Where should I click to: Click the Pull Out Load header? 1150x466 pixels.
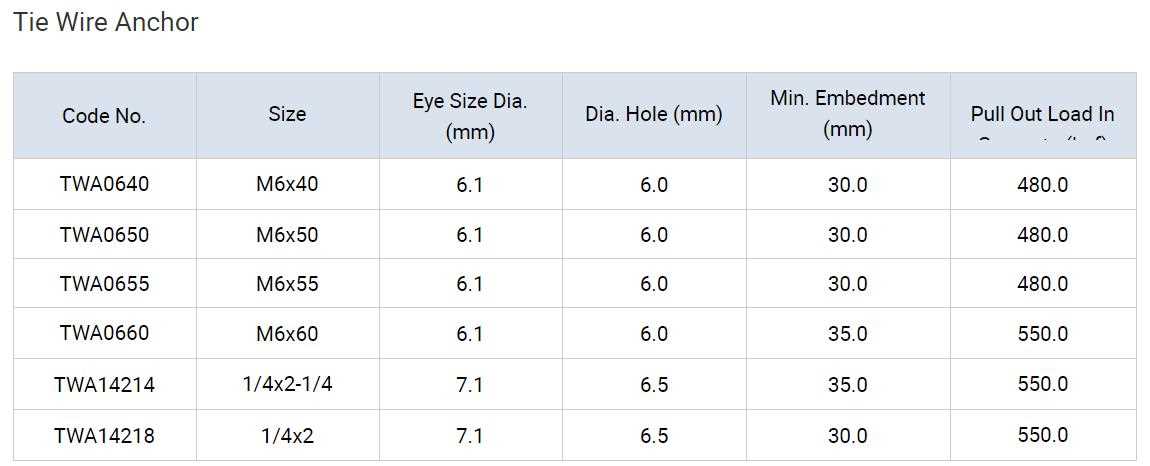1042,115
